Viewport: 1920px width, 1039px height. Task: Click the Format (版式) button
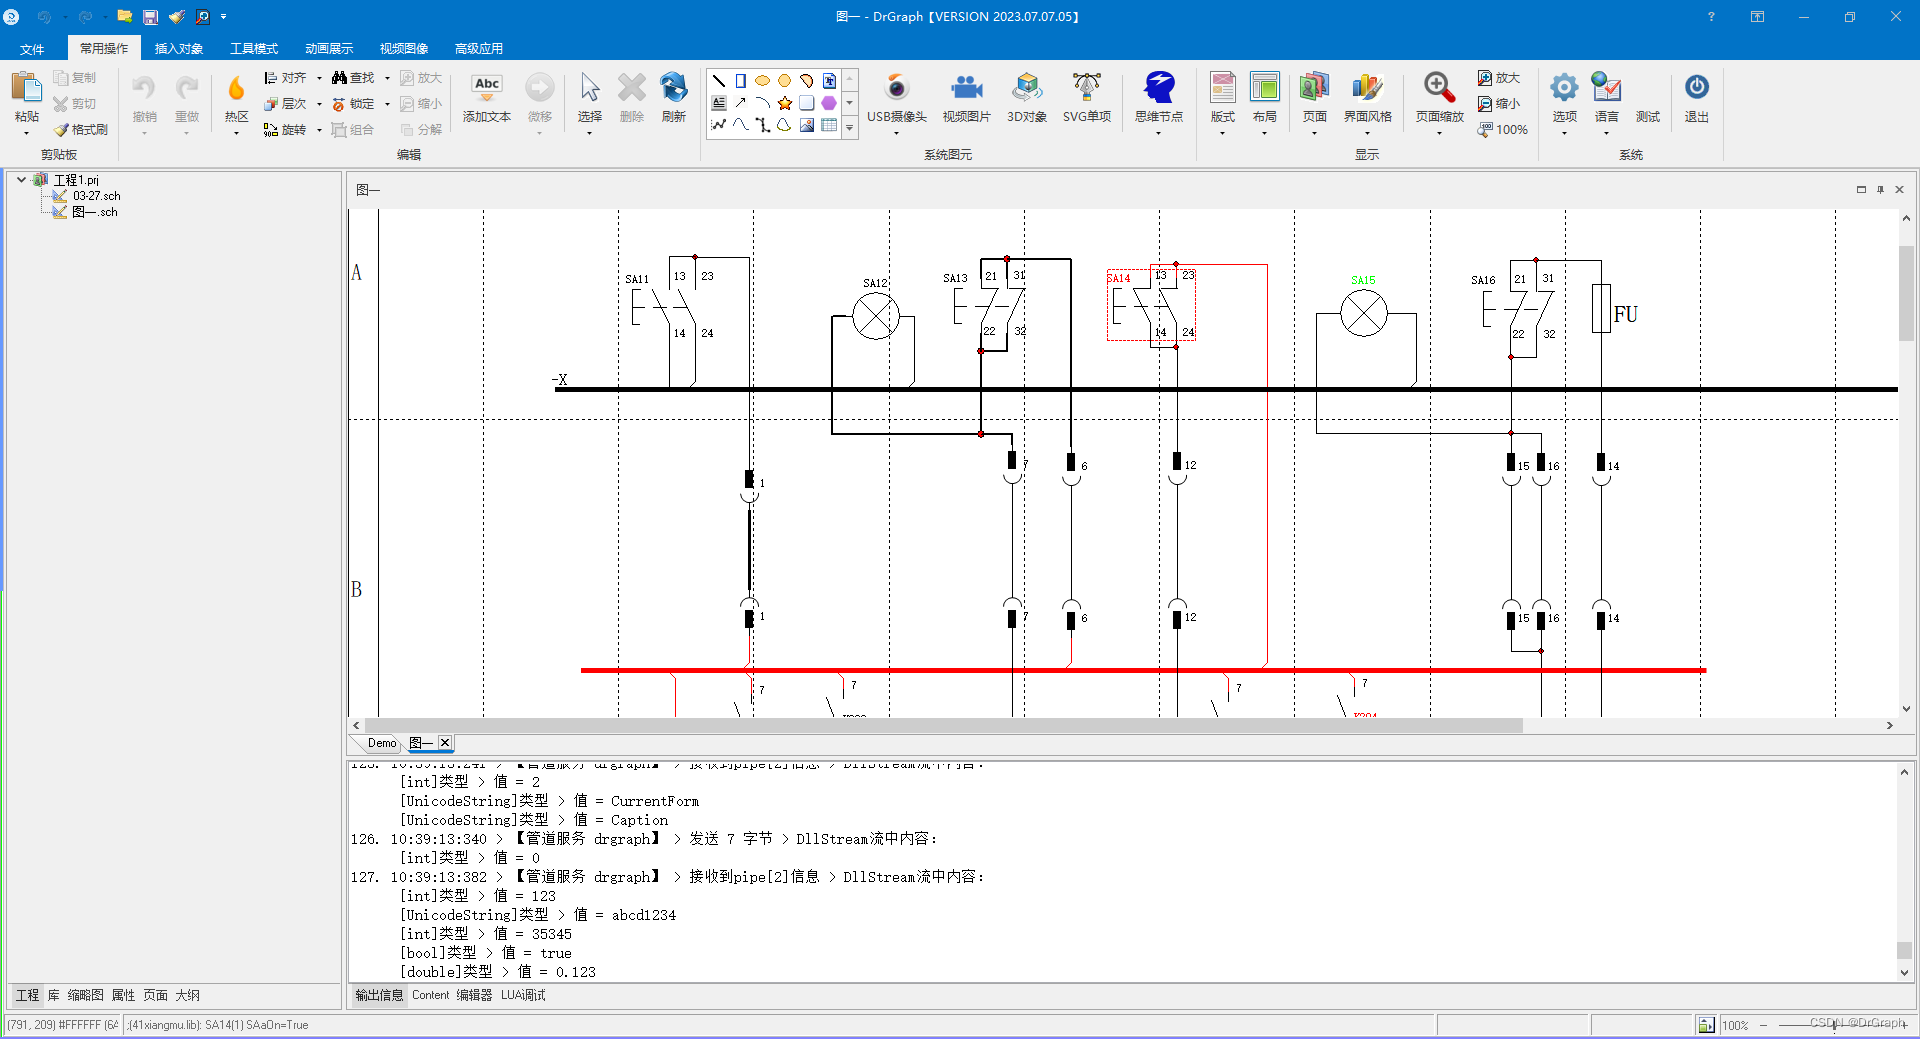click(1223, 100)
